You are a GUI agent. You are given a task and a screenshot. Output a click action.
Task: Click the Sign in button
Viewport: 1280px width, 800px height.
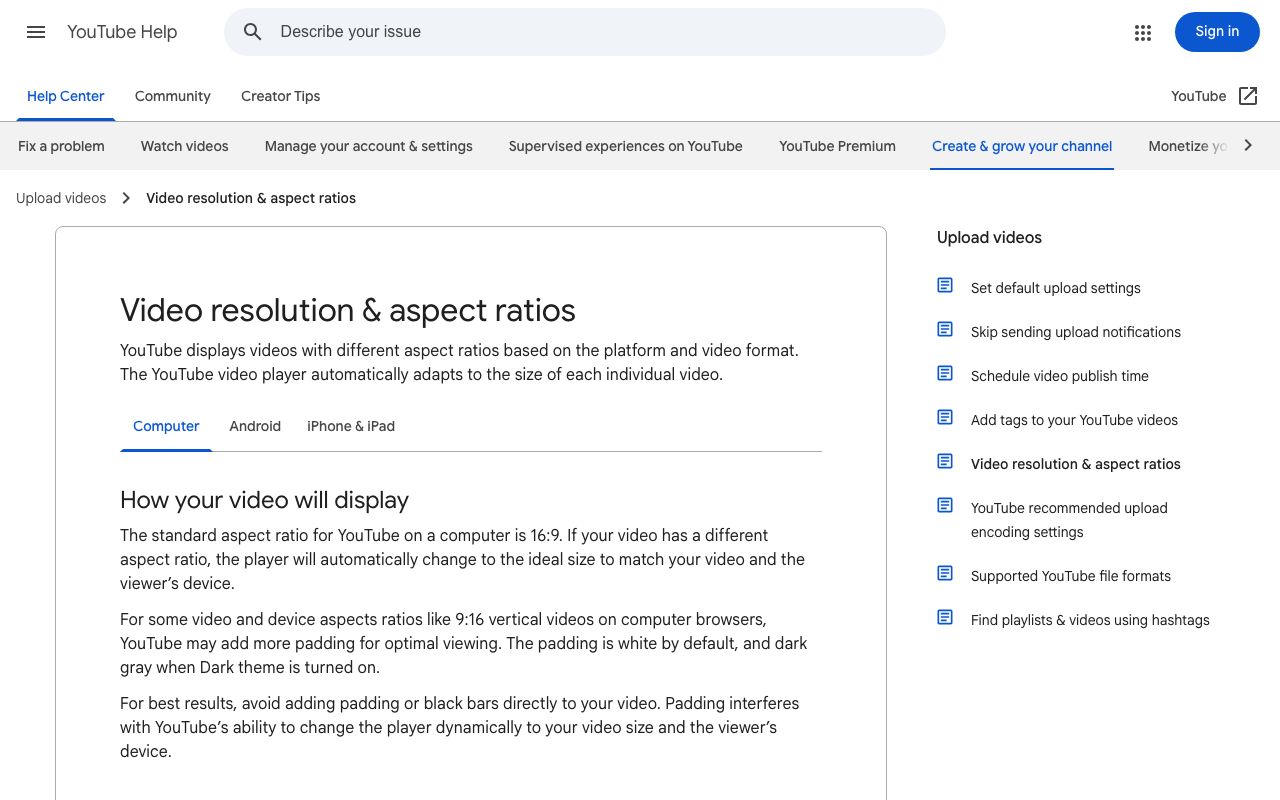(1217, 32)
